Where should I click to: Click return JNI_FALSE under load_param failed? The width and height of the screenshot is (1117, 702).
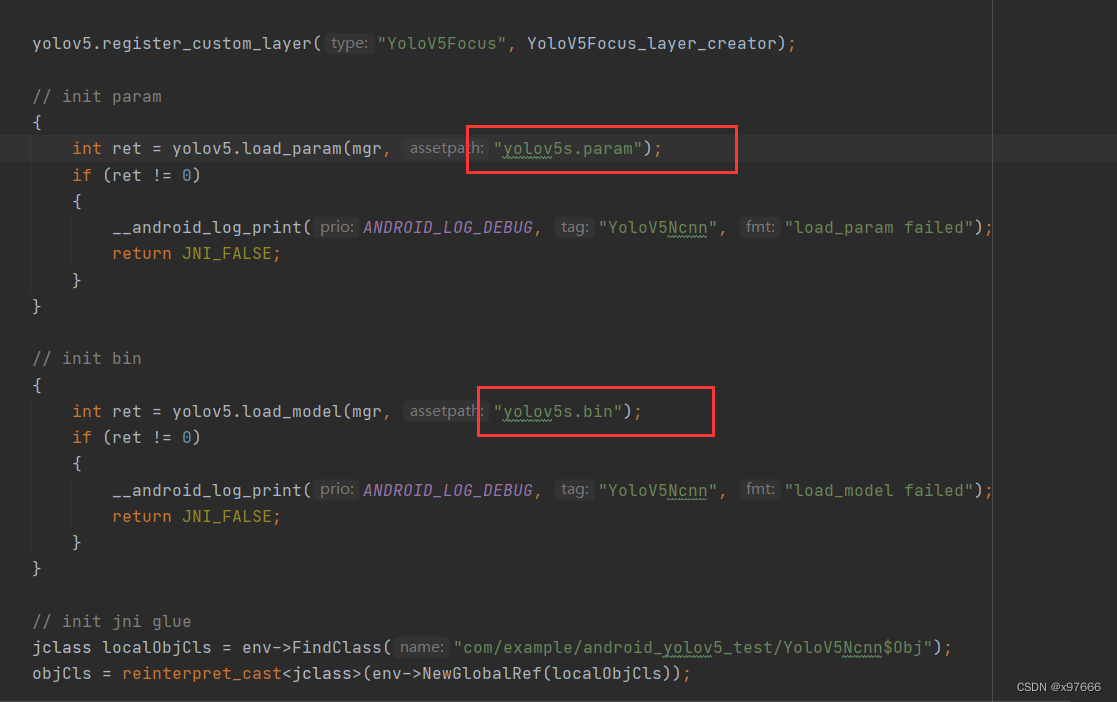(197, 254)
